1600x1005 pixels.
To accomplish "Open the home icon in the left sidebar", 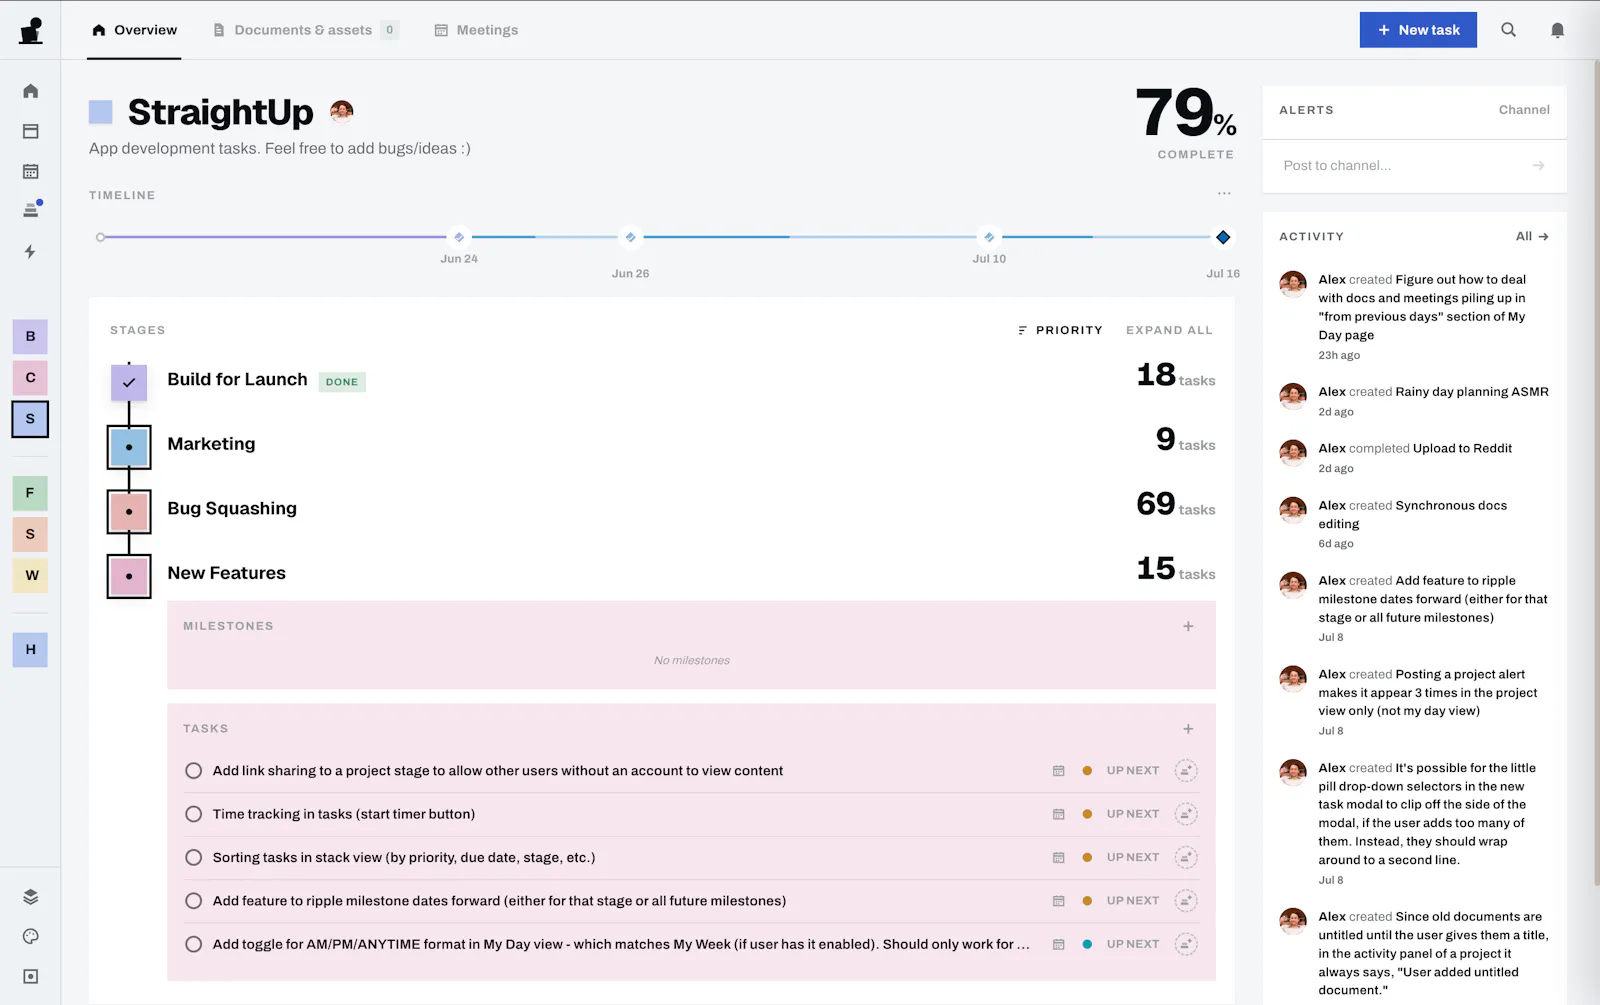I will click(31, 91).
